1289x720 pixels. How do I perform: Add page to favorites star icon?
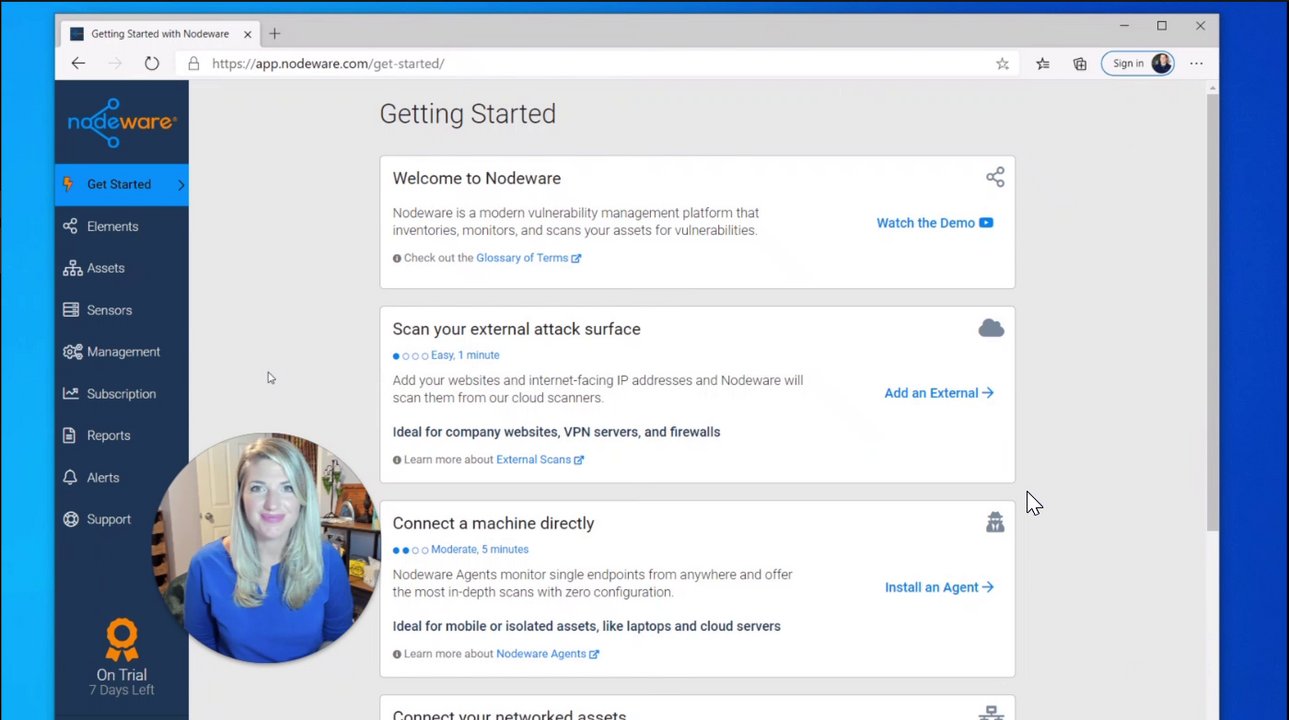tap(1002, 63)
